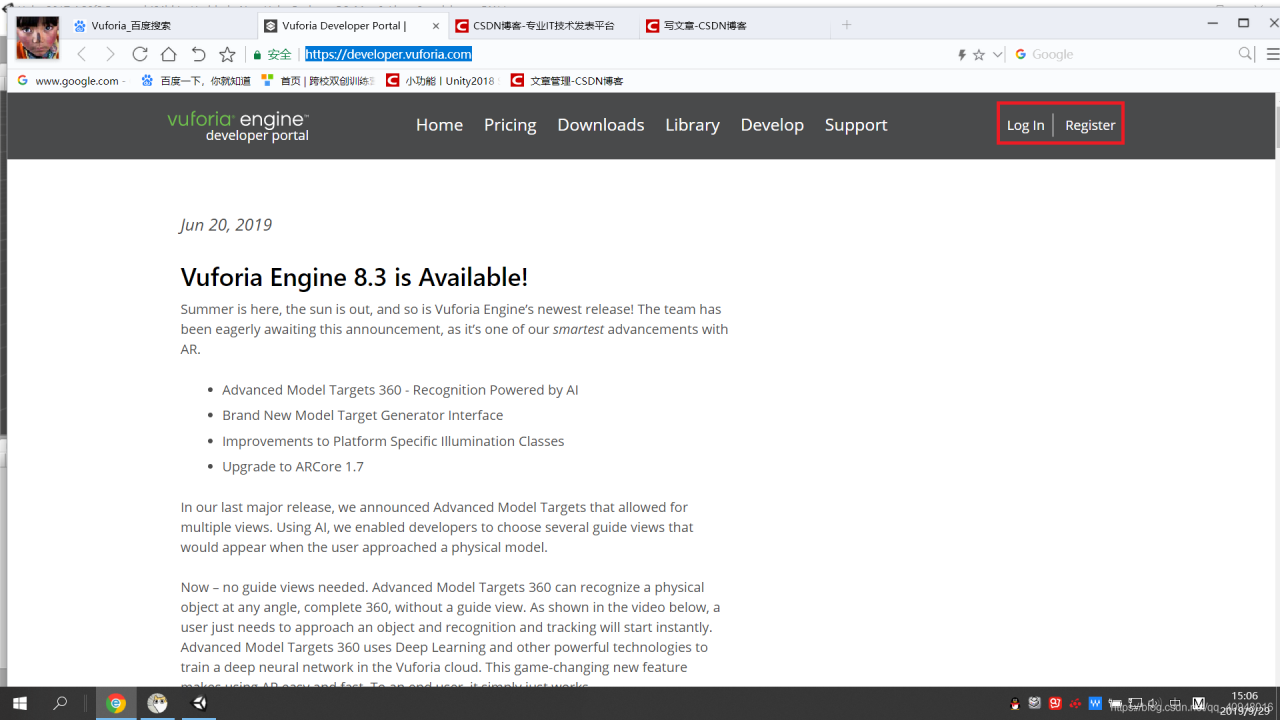Open Develop in Vuforia nav
This screenshot has width=1280, height=720.
[772, 125]
